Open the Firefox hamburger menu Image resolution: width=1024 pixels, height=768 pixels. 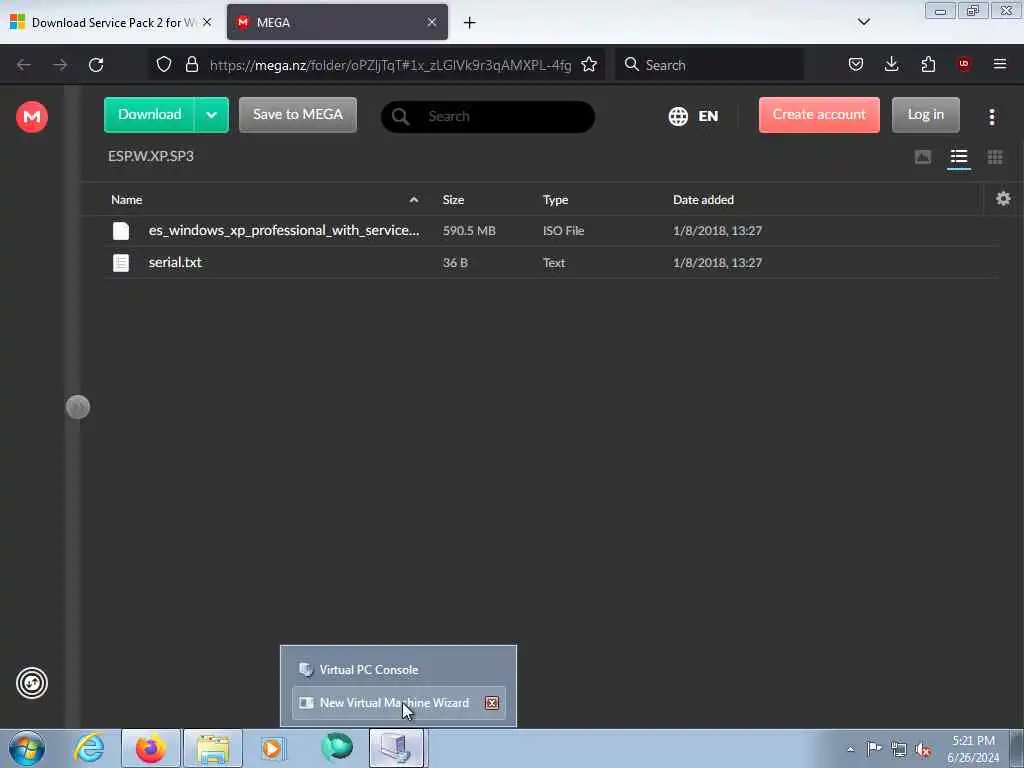(1000, 64)
